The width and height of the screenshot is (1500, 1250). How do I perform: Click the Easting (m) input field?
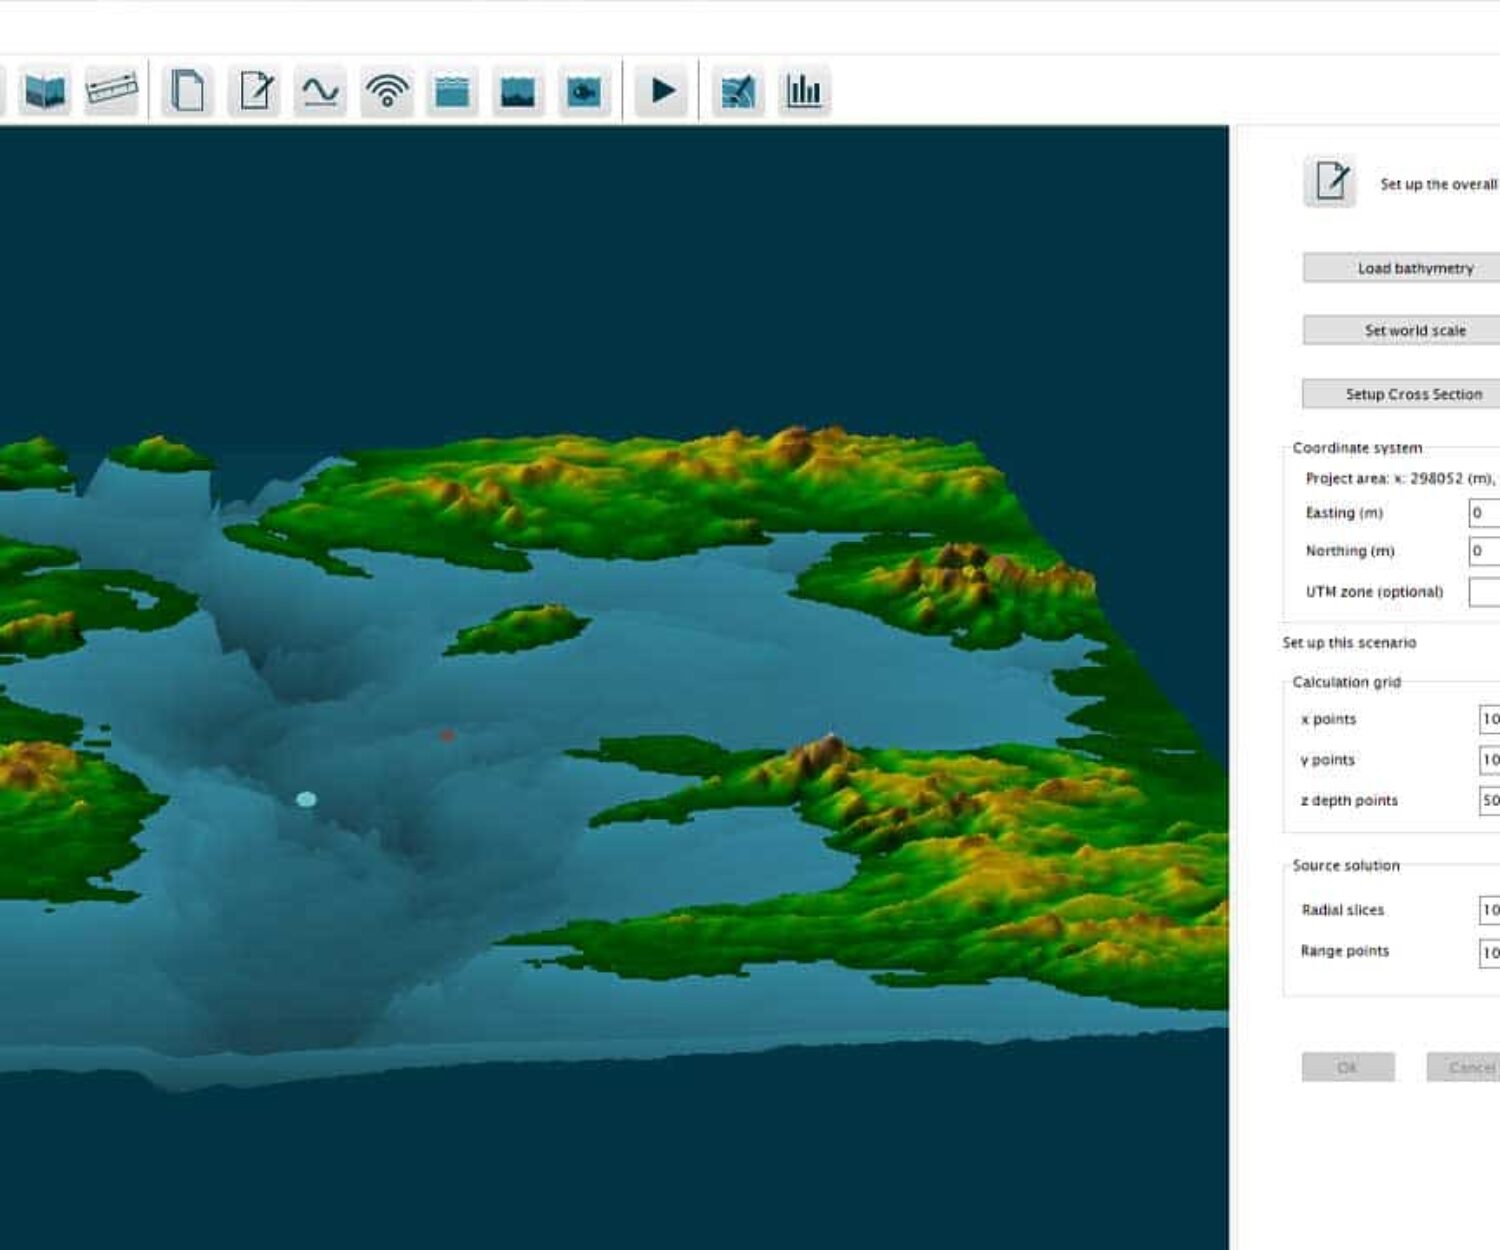1484,513
